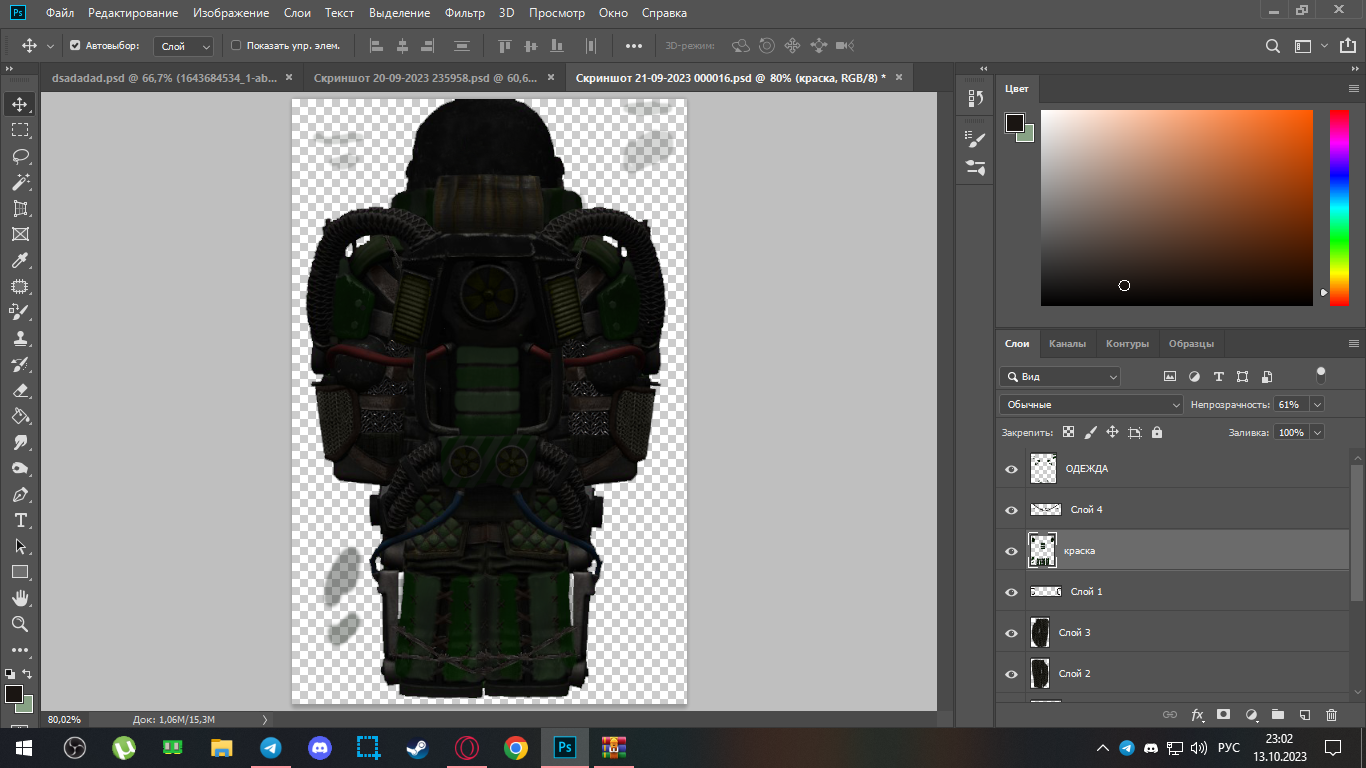The image size is (1366, 768).
Task: Switch to the Контуры tab
Action: [1127, 343]
